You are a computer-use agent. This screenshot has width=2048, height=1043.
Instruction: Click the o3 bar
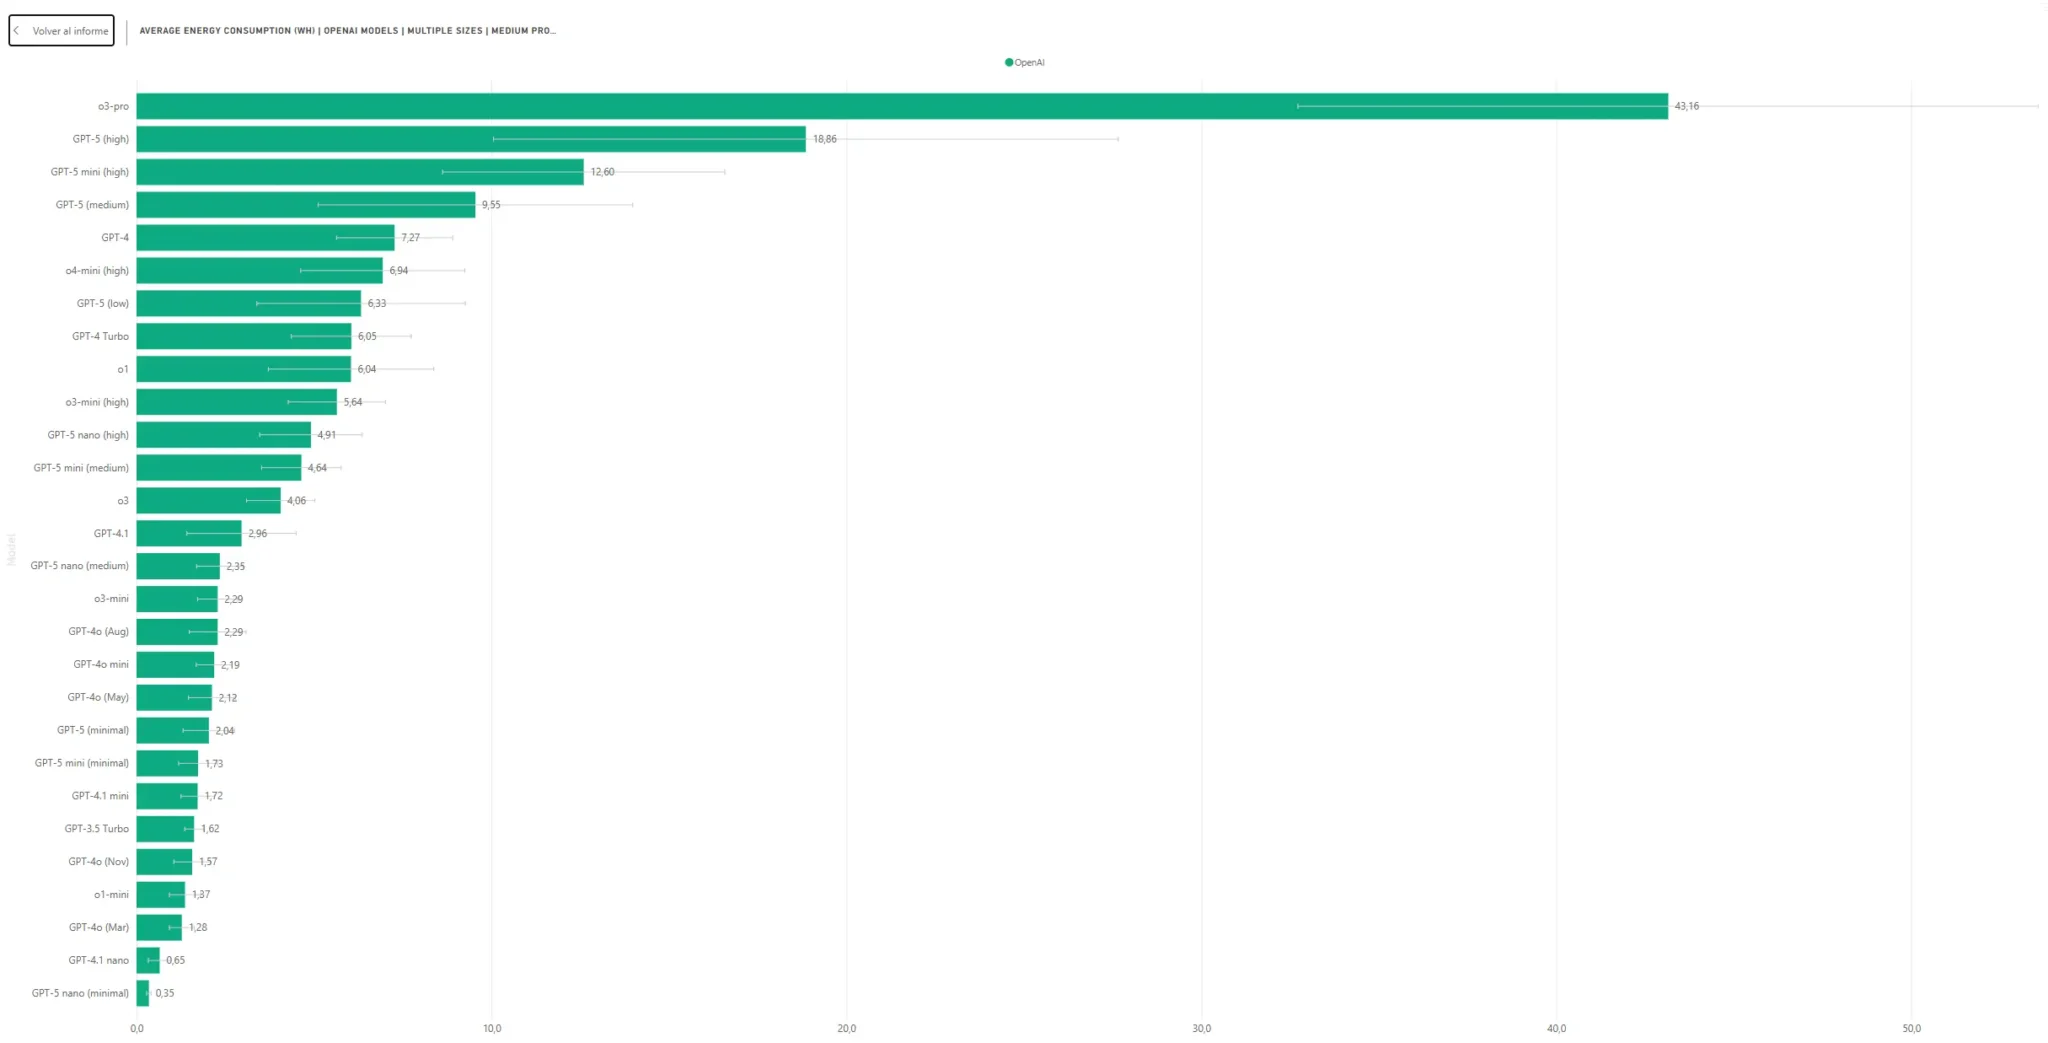point(209,500)
